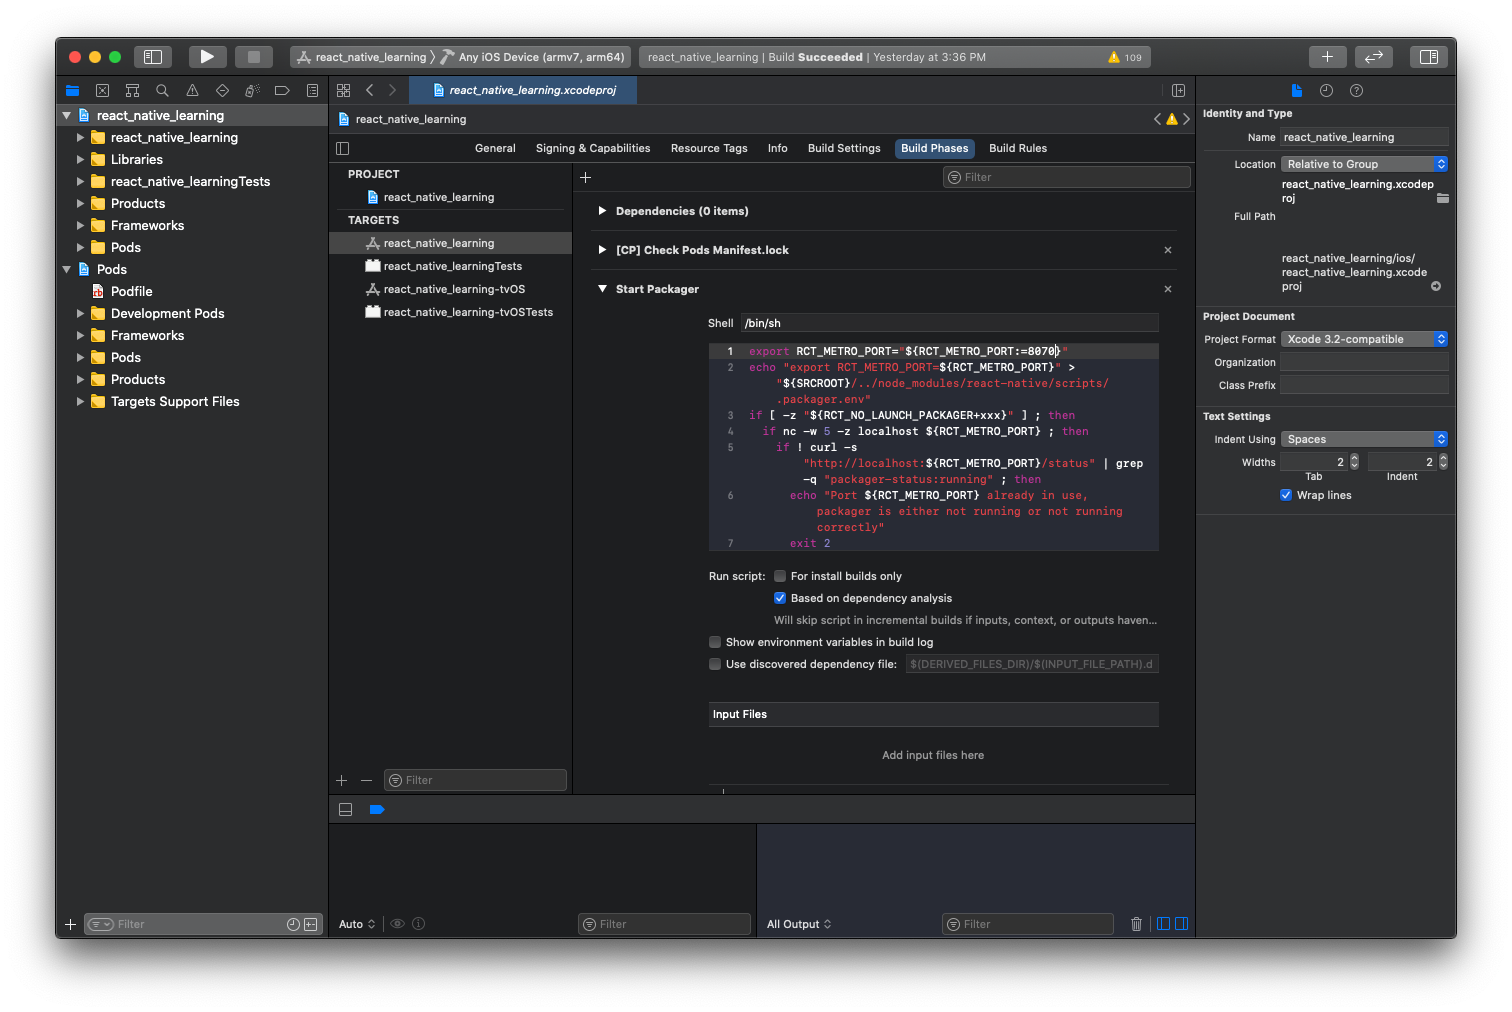Add a new target with plus button
This screenshot has width=1512, height=1012.
click(x=342, y=780)
